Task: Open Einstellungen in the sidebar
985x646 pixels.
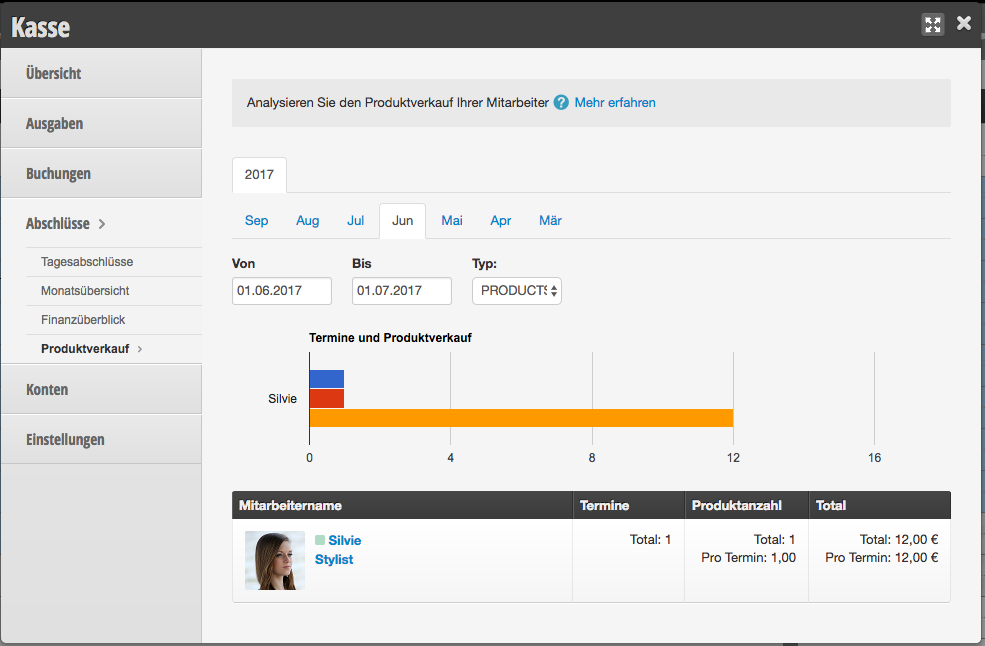Action: click(x=101, y=439)
